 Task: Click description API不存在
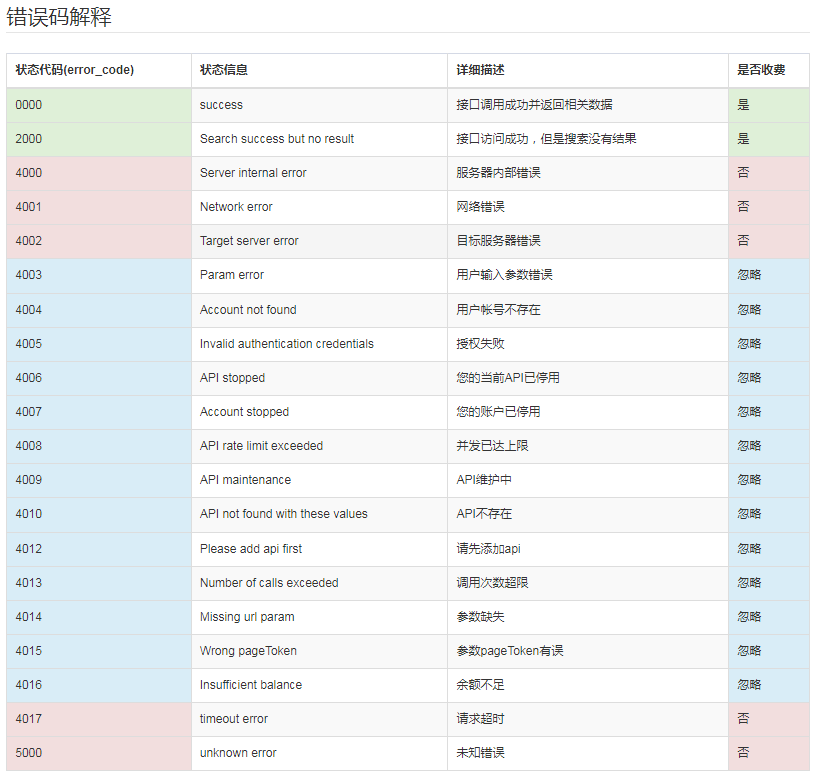click(483, 514)
